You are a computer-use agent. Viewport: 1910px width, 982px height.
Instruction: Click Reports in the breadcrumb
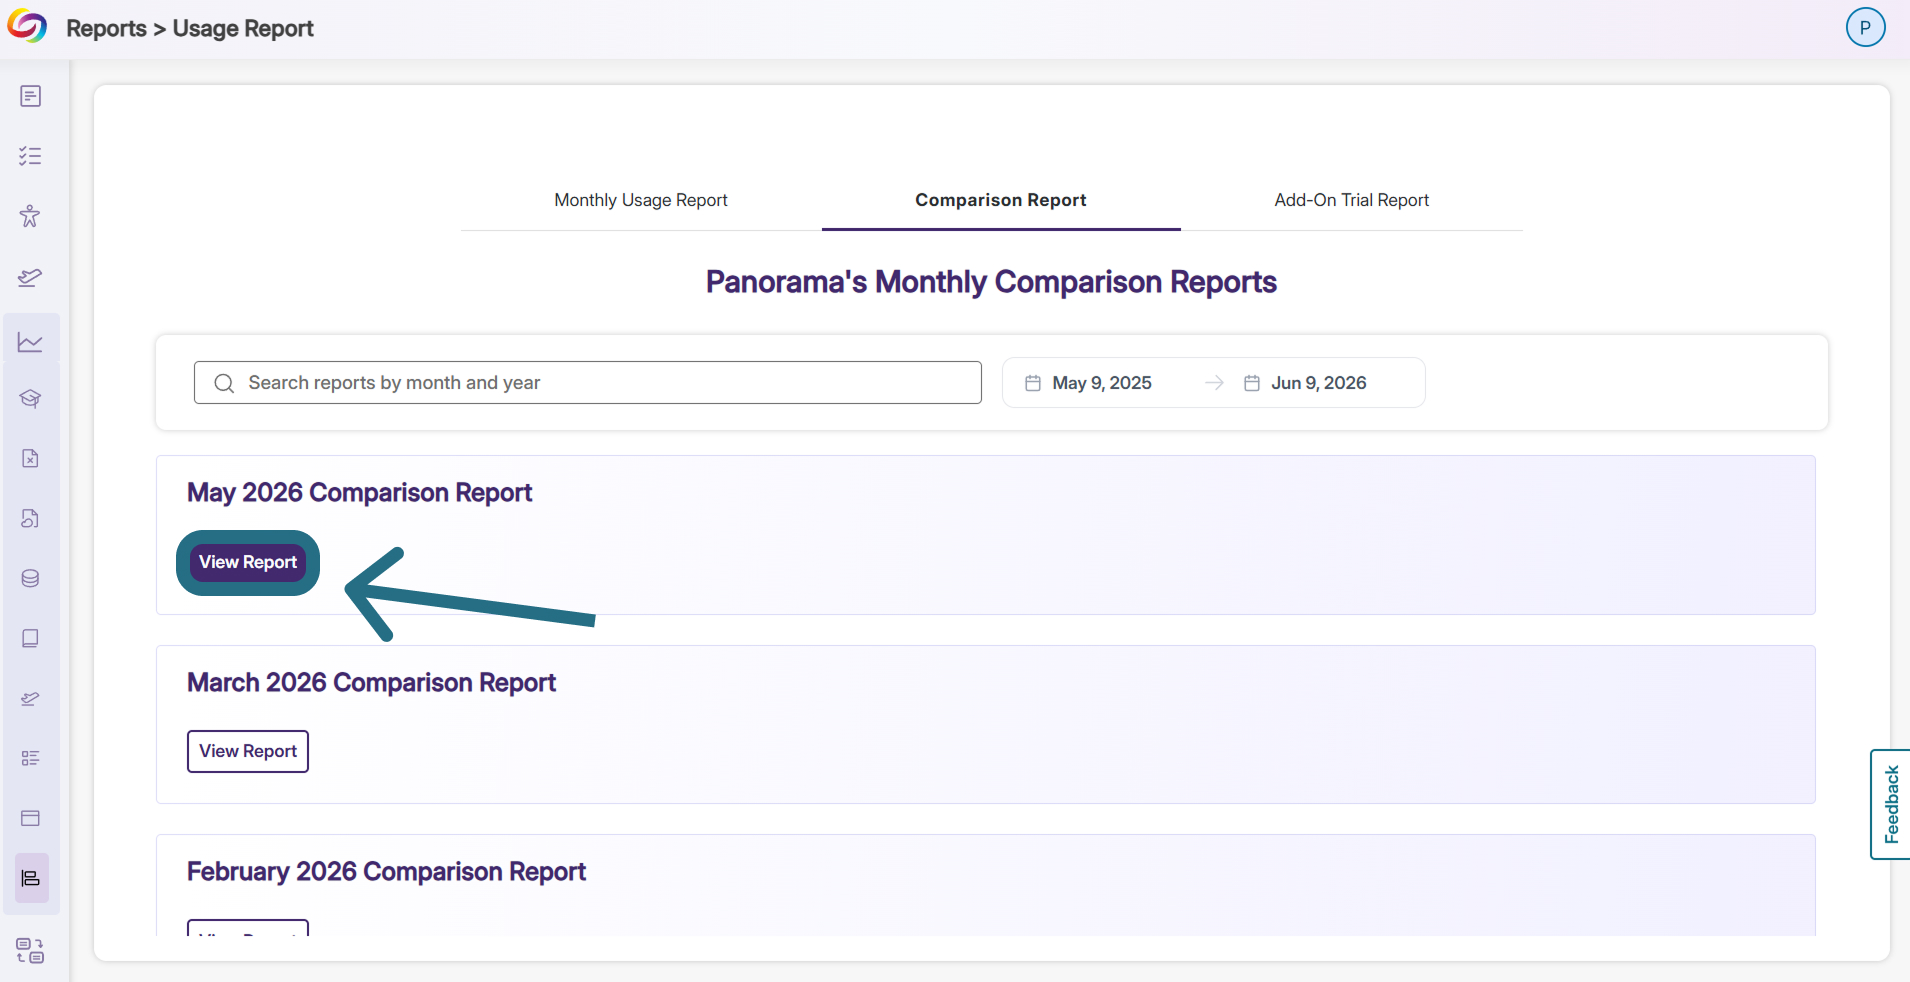click(x=106, y=28)
